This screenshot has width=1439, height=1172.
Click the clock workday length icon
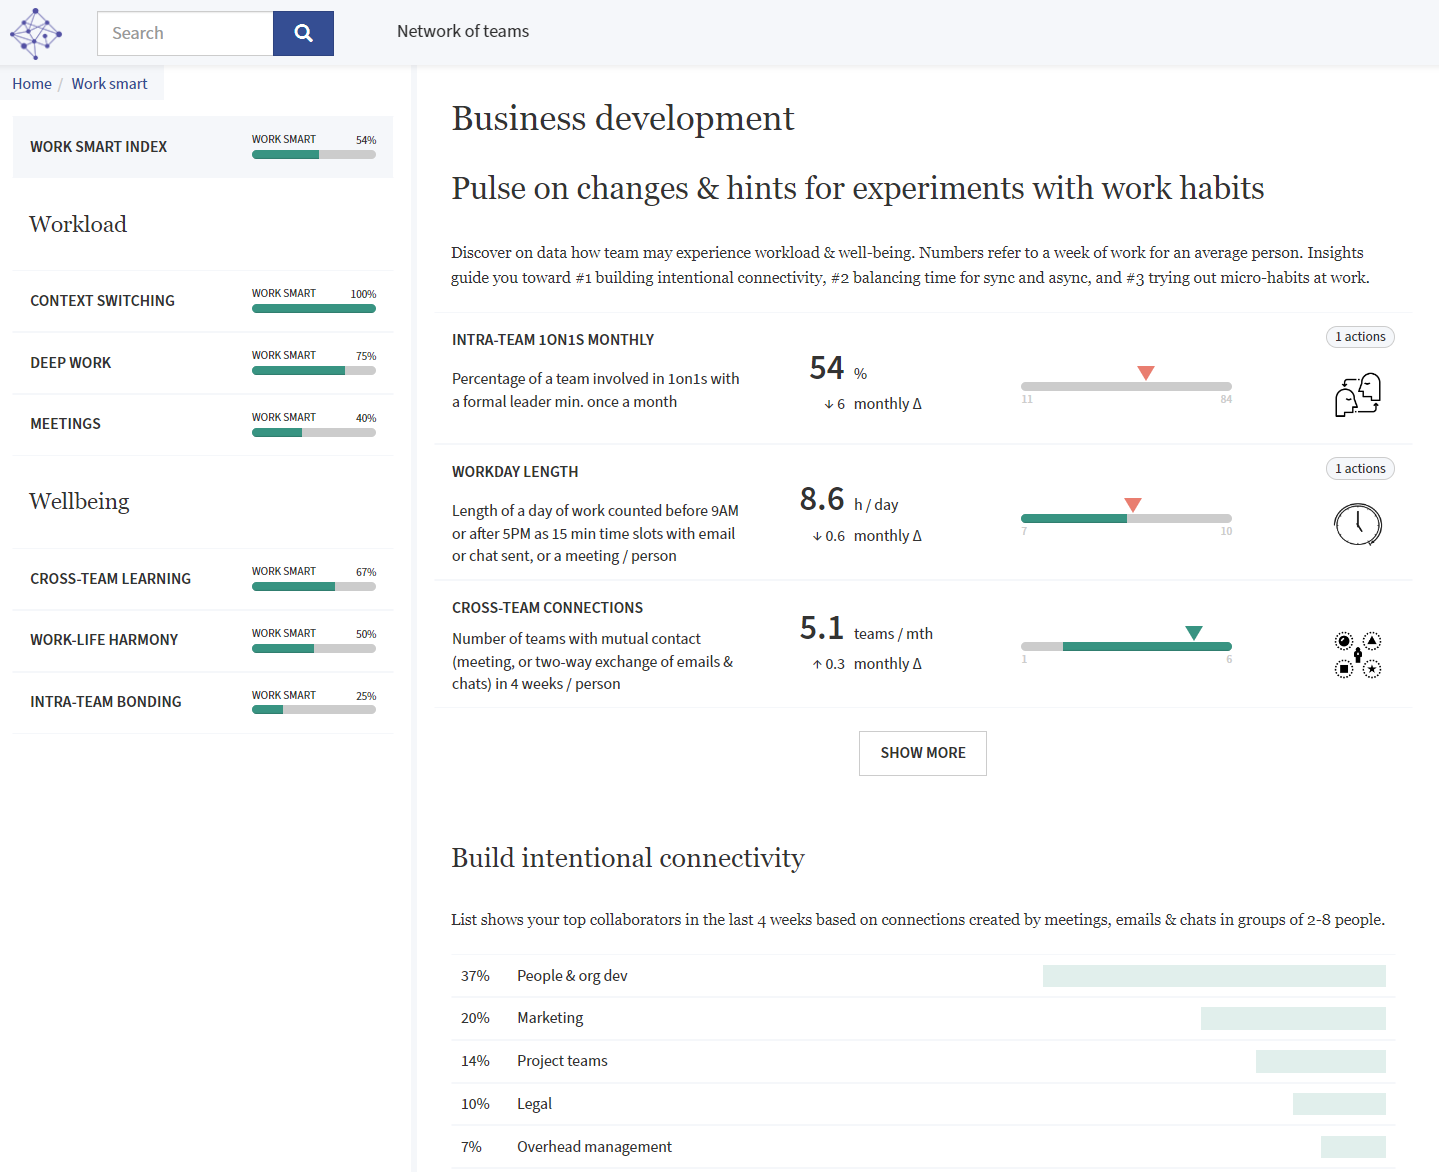click(1357, 524)
